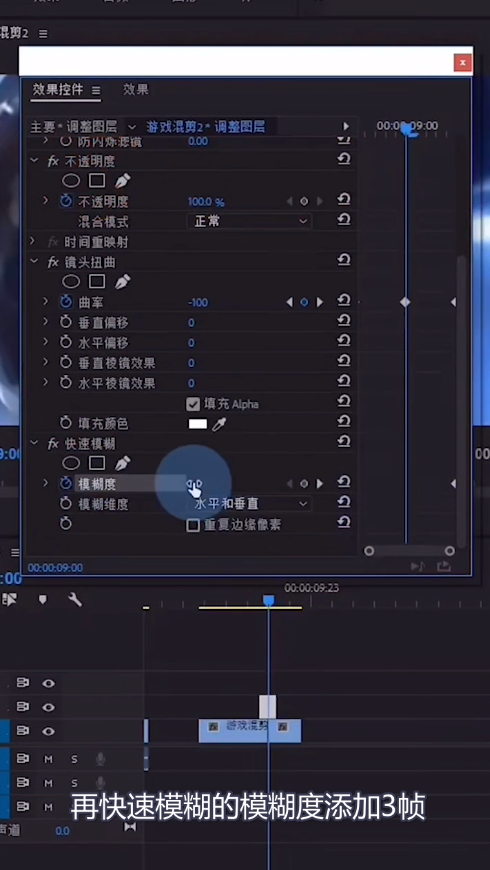Image resolution: width=490 pixels, height=870 pixels.
Task: Switch to the 效果控件 tab
Action: [x=58, y=89]
